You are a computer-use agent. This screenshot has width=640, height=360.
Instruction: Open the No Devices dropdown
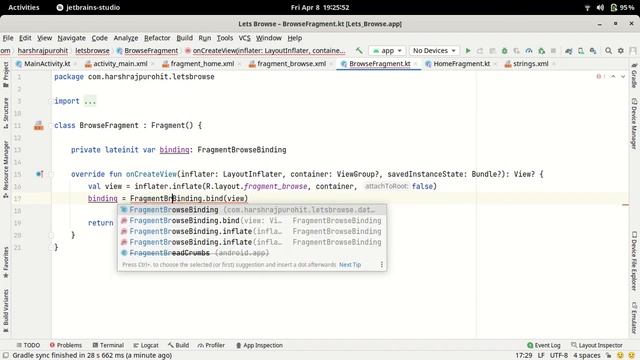click(x=434, y=51)
